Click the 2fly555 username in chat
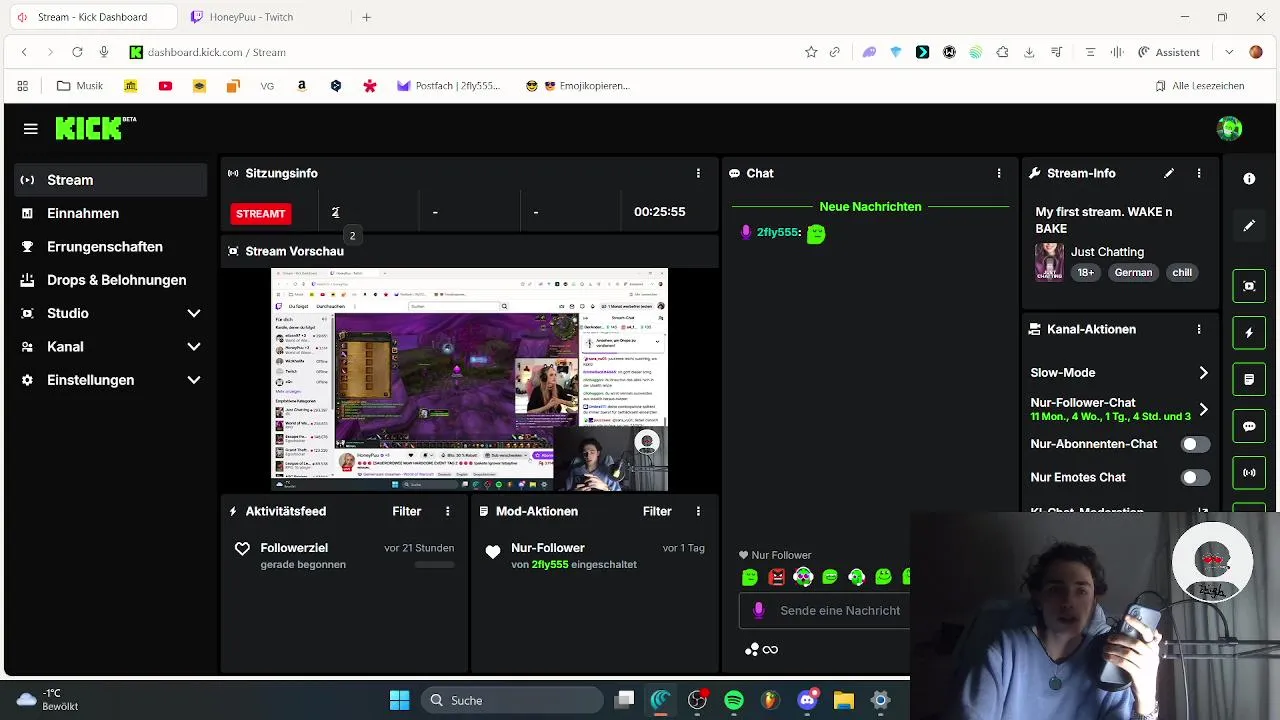Viewport: 1280px width, 720px height. pos(778,232)
